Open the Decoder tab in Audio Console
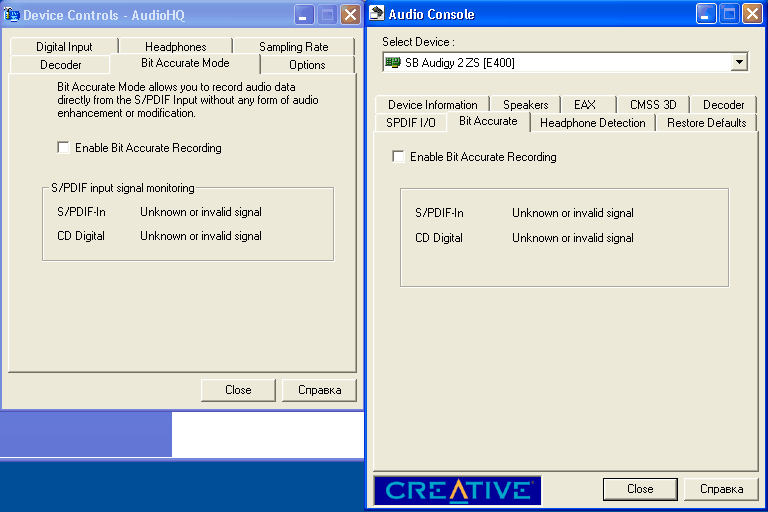This screenshot has height=512, width=768. pos(723,105)
